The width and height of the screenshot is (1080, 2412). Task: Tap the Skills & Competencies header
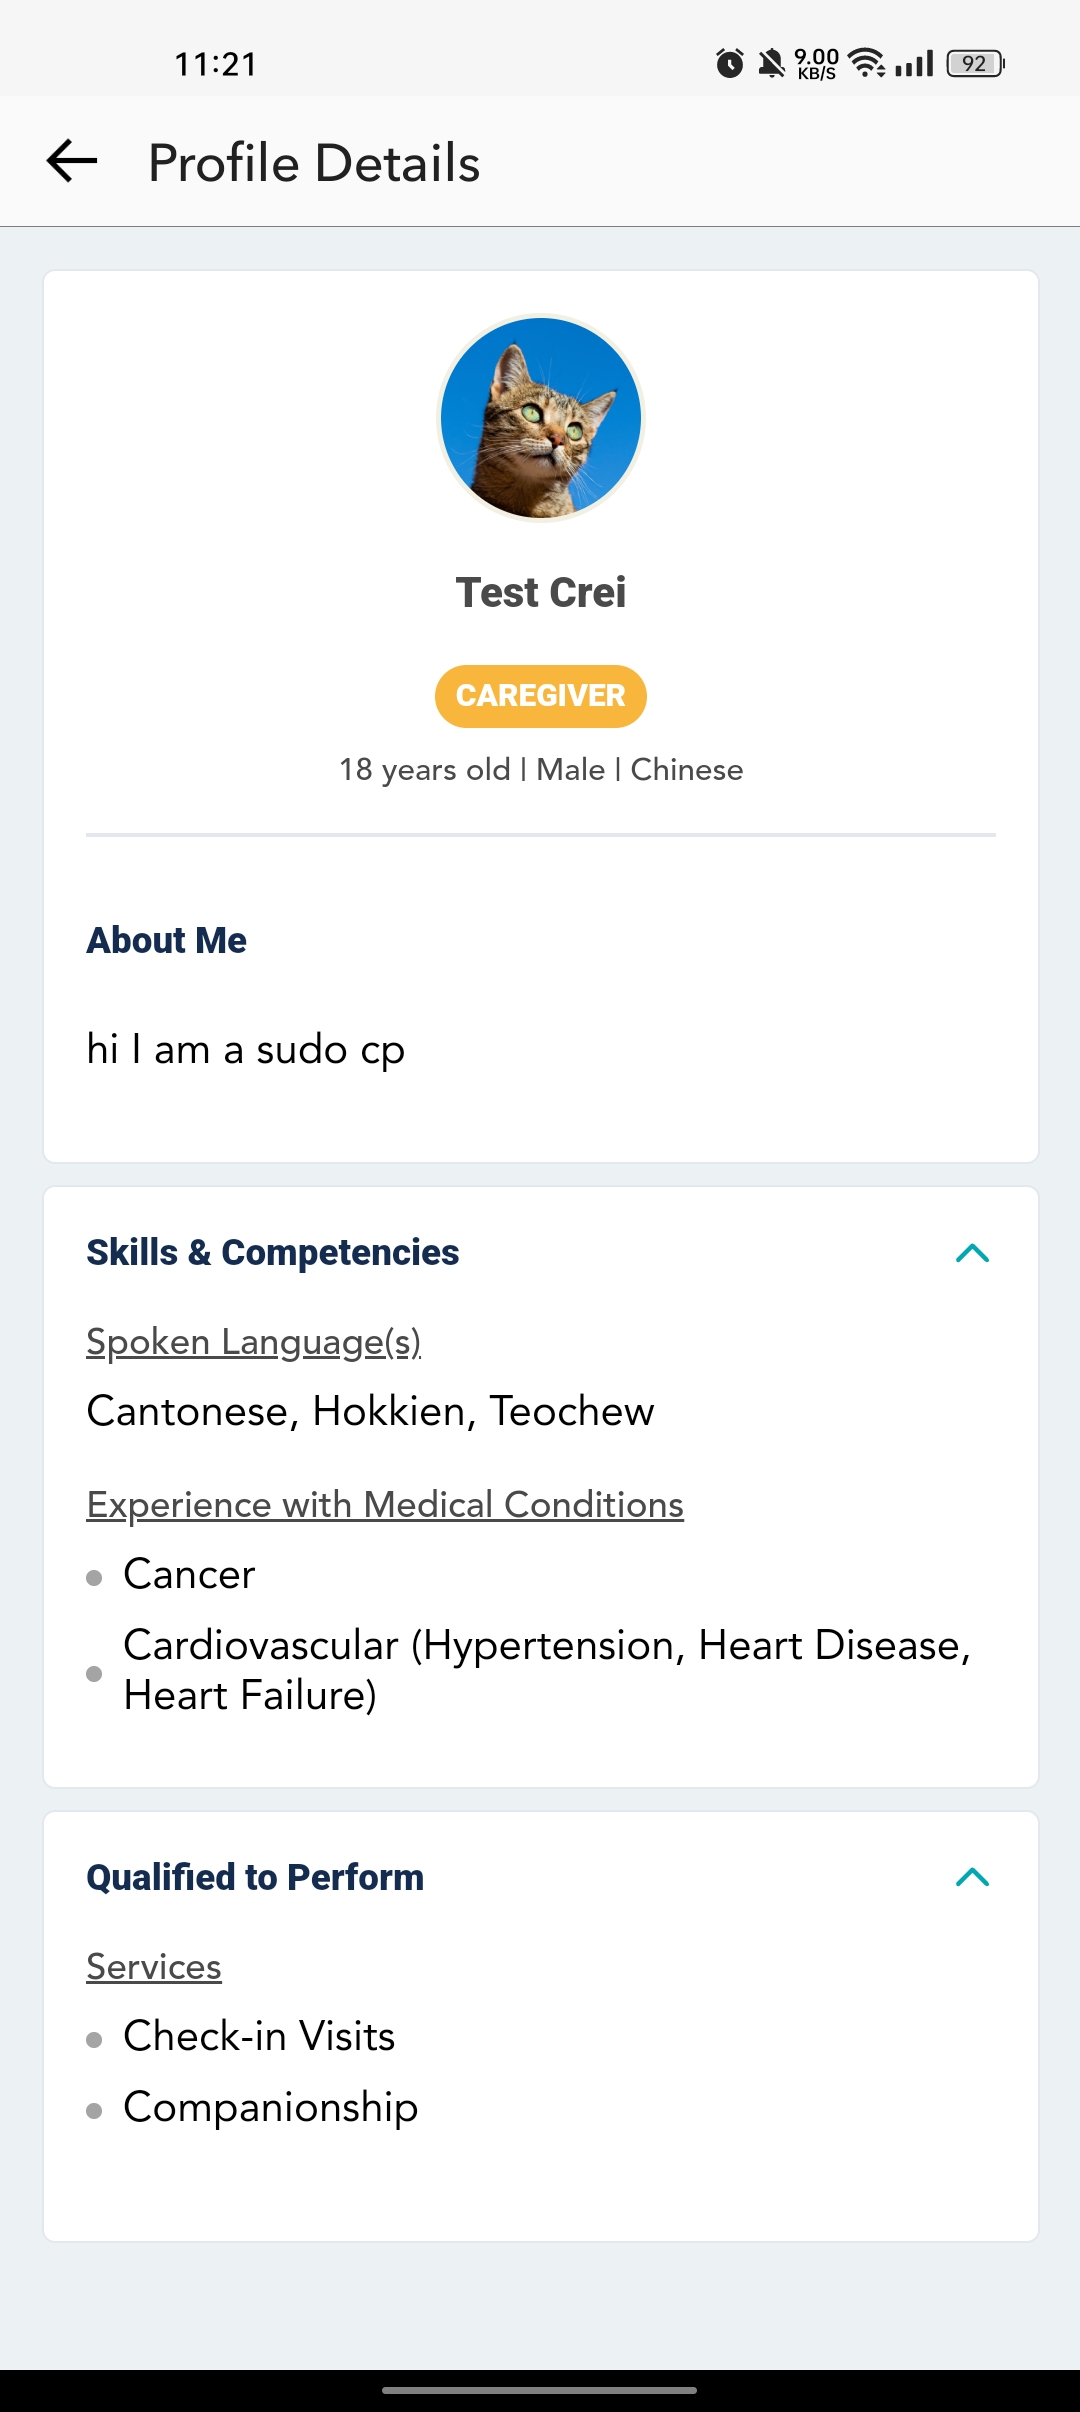(273, 1253)
